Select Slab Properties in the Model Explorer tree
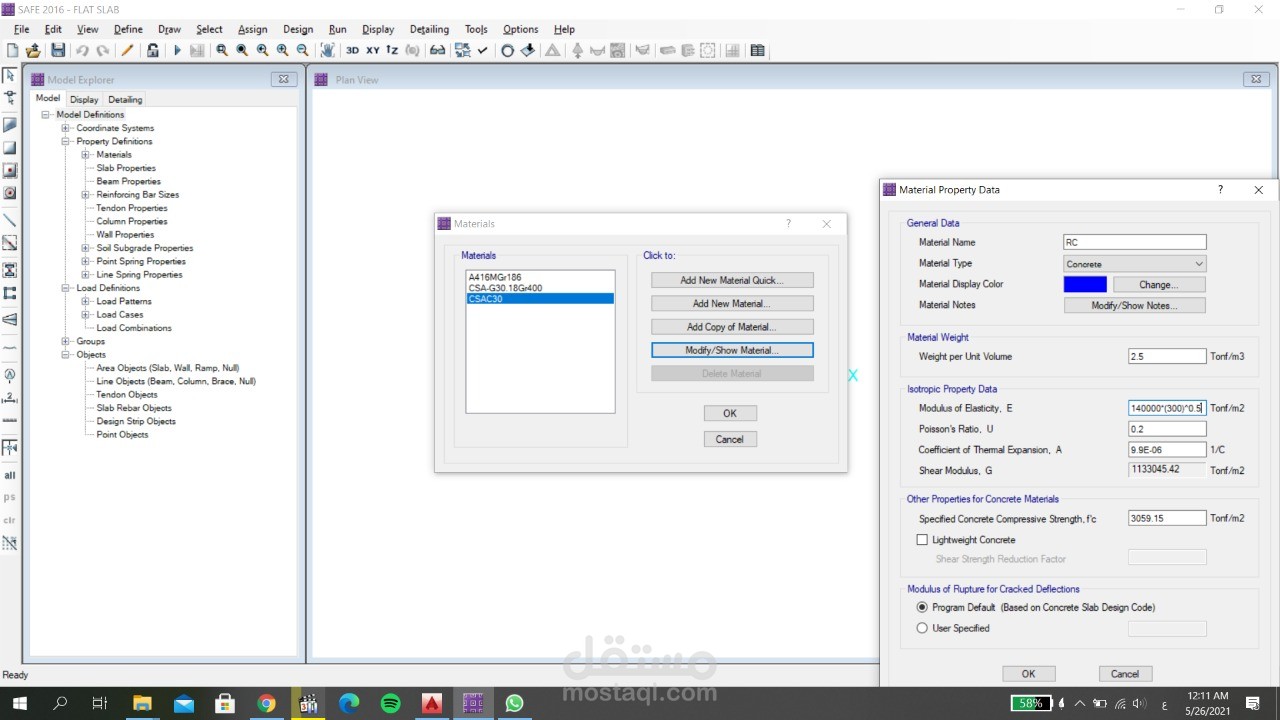The image size is (1280, 720). coord(126,168)
